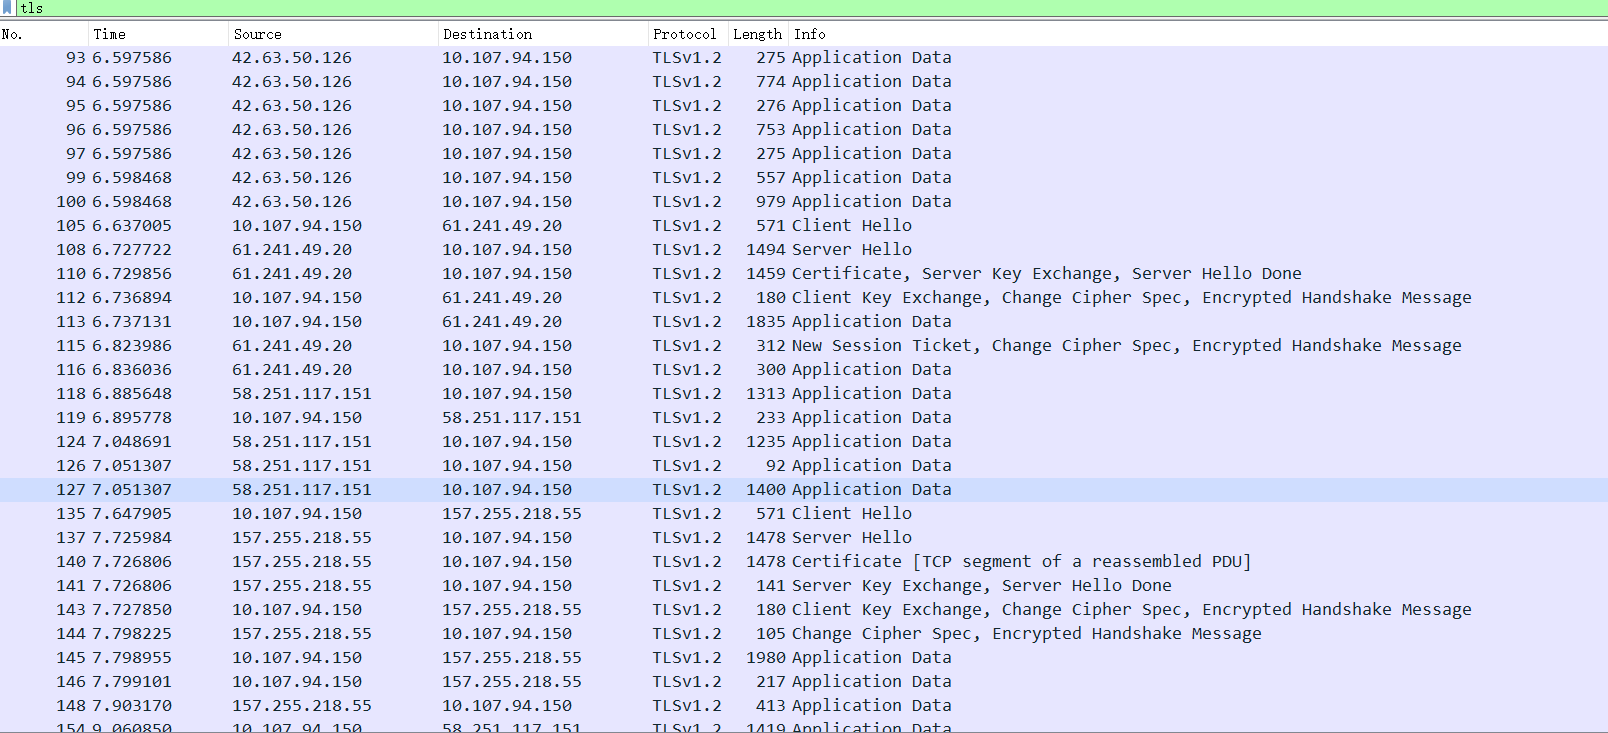Viewport: 1608px width, 733px height.
Task: Select packet 140 Certificate reassembled PDU row
Action: click(804, 562)
